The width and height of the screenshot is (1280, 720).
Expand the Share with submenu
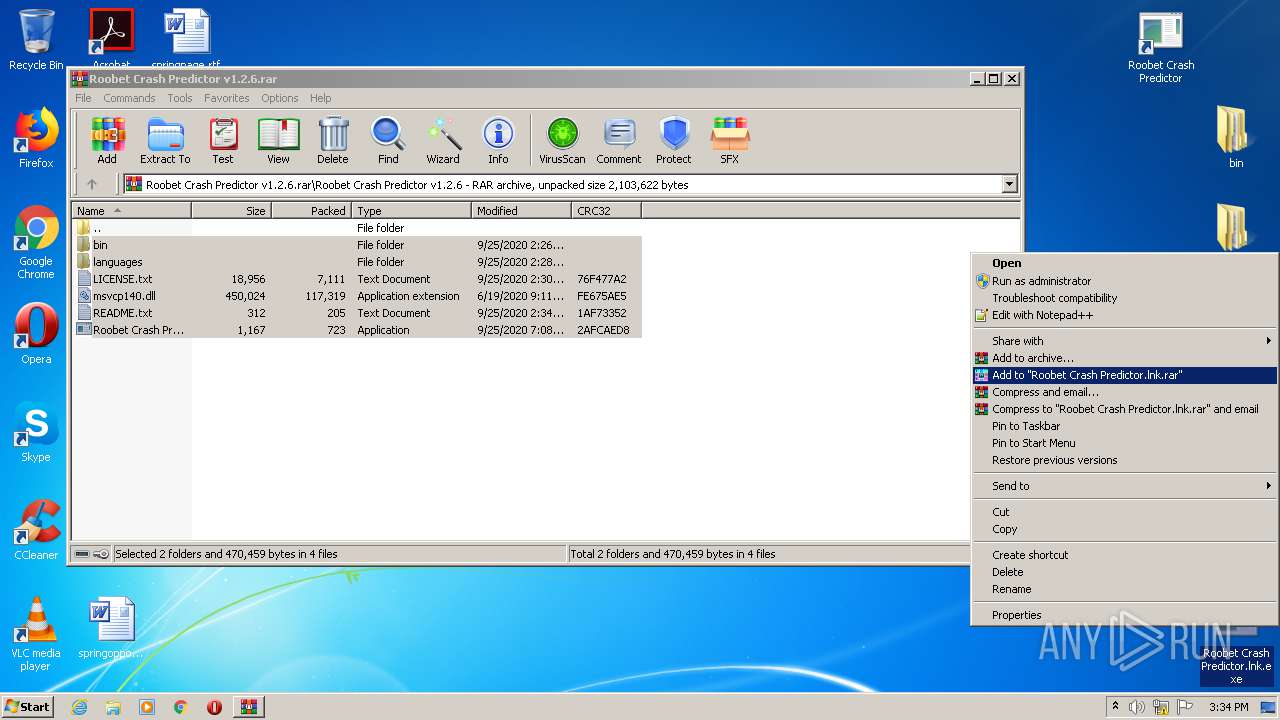[x=1125, y=341]
